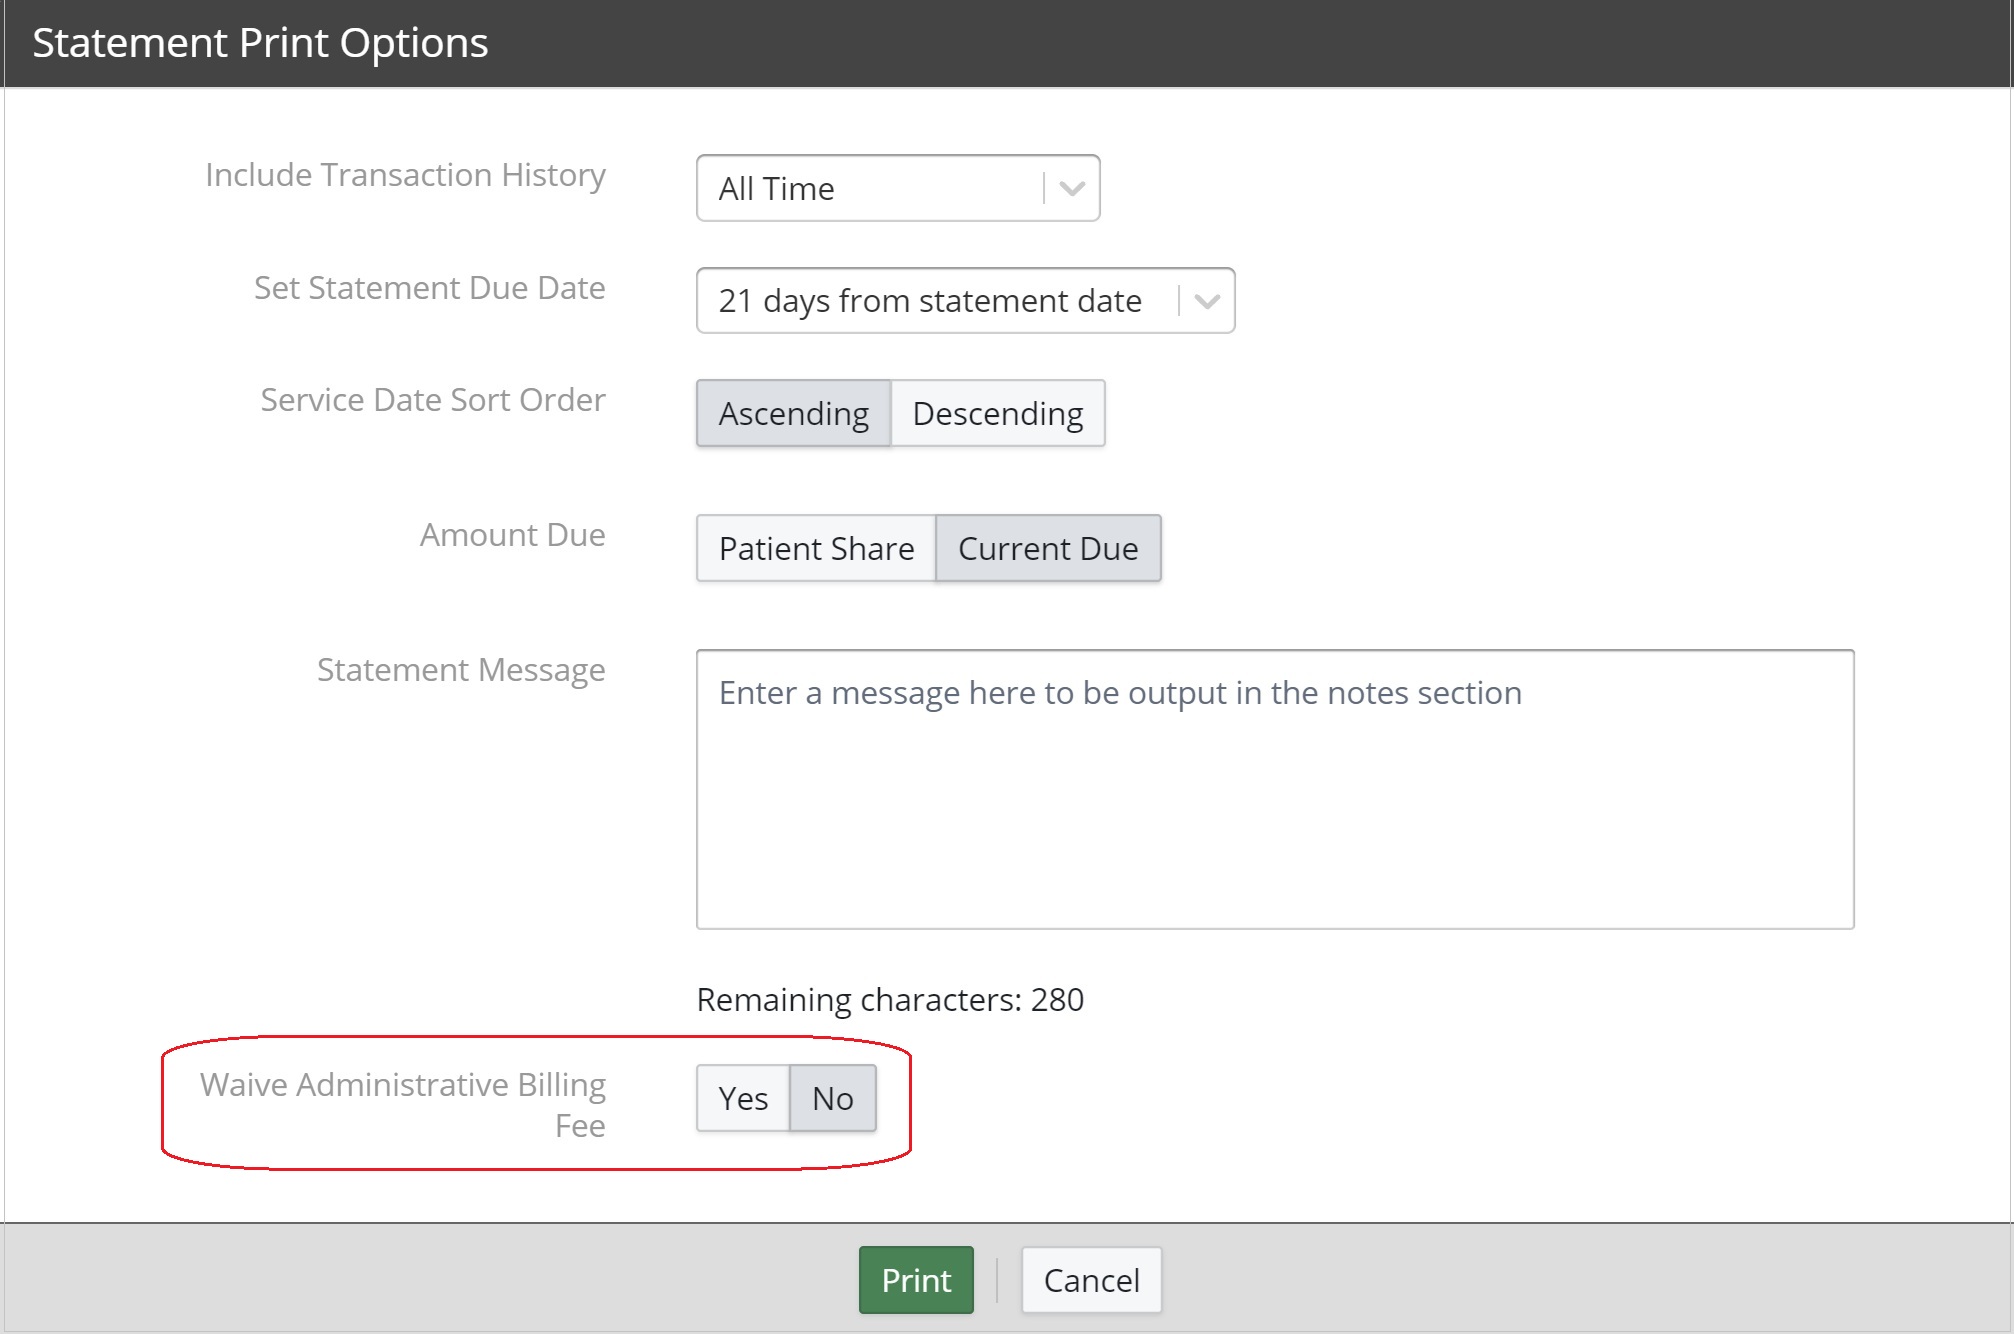The width and height of the screenshot is (2014, 1334).
Task: Click the Set Statement Due Date label
Action: (429, 288)
